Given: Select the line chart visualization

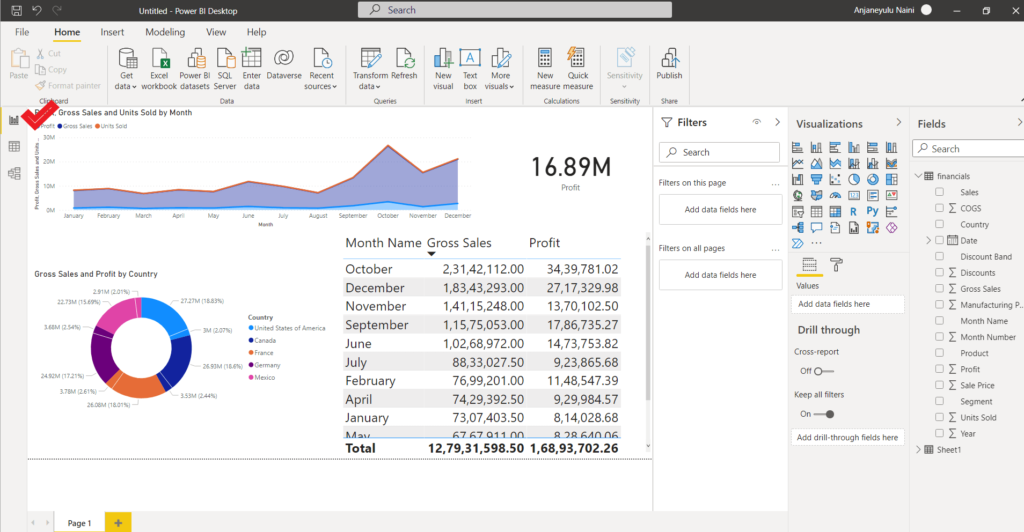Looking at the screenshot, I should point(797,163).
